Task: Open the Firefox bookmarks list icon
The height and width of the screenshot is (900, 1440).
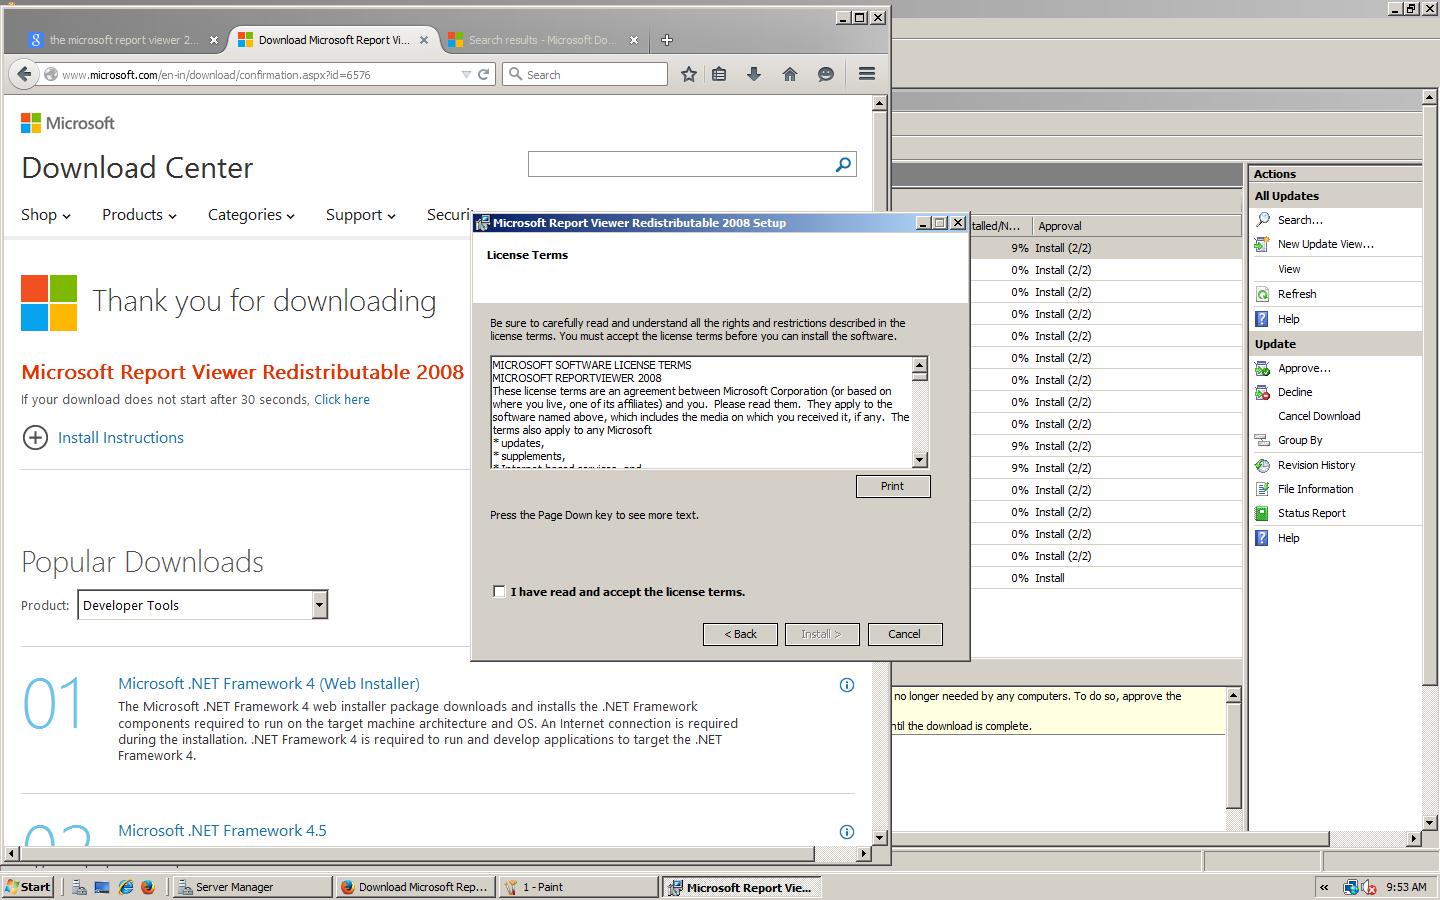Action: [x=719, y=74]
